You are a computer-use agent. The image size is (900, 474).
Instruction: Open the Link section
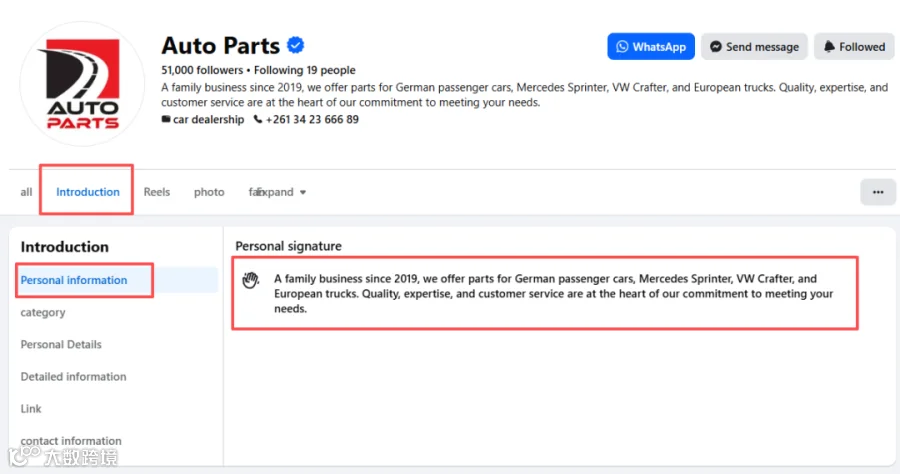(x=31, y=409)
